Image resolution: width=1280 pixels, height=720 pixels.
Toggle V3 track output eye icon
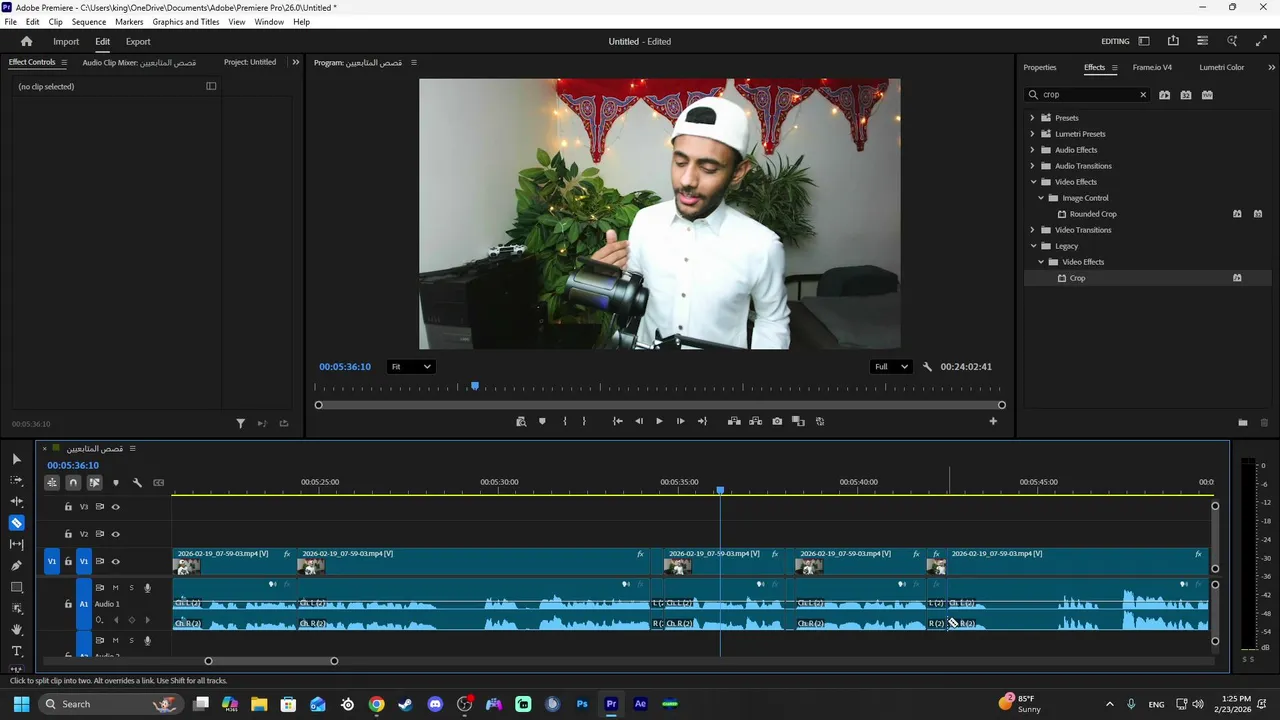coord(115,507)
